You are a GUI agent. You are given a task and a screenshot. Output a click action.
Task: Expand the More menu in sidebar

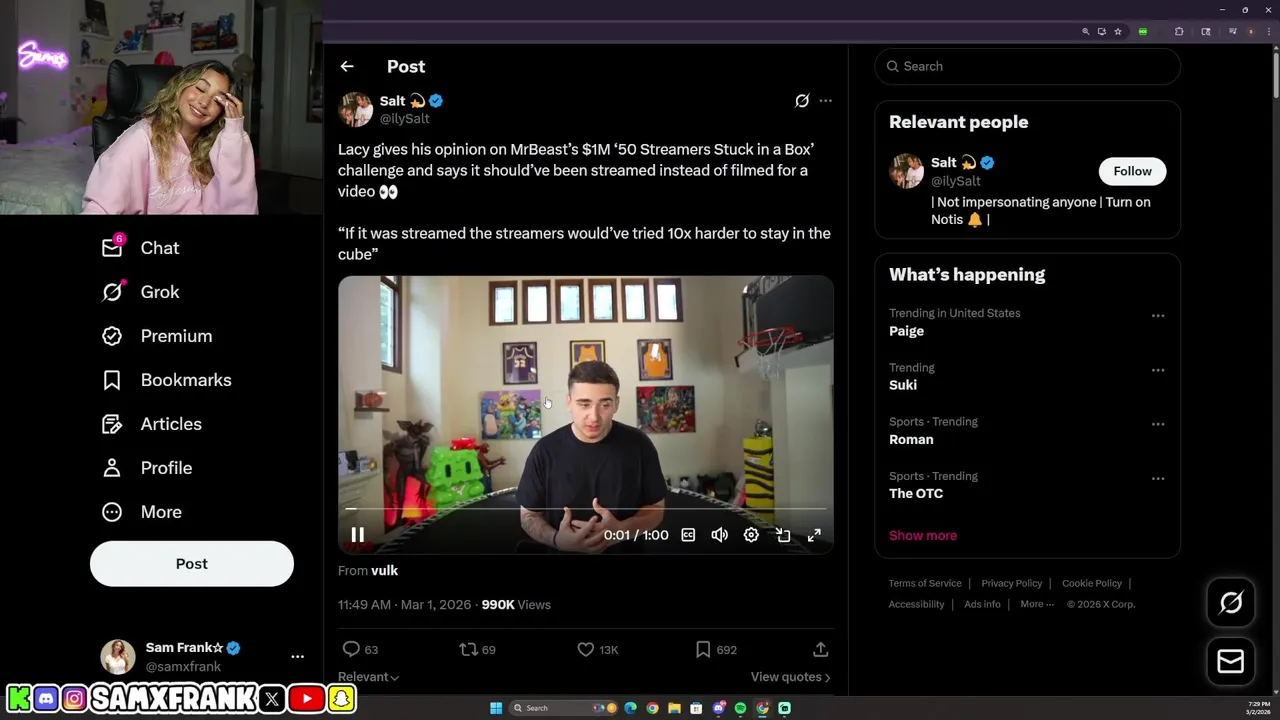pos(142,512)
